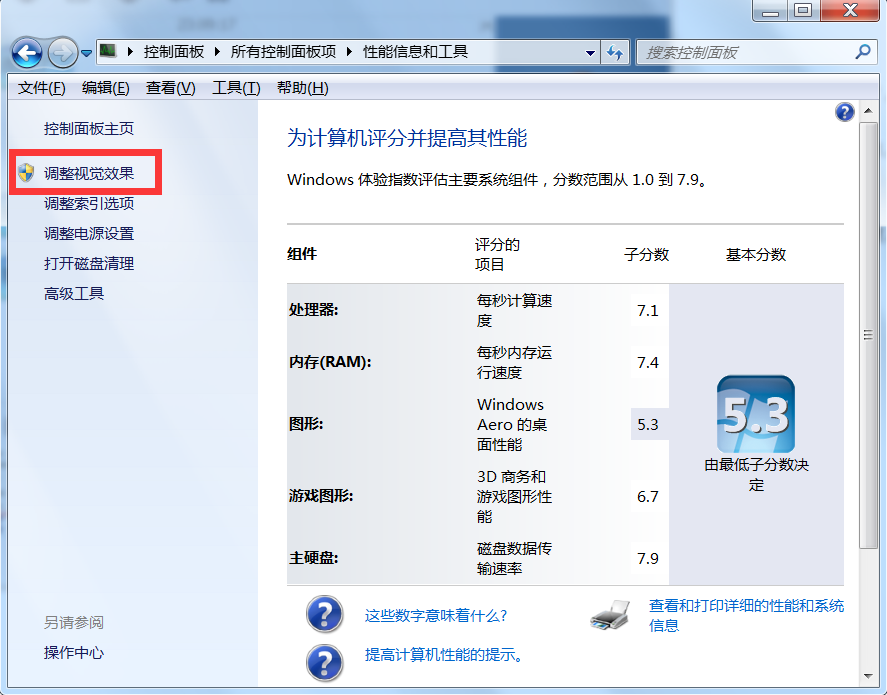Click the question icon beside 提高计算机性能的提示
Viewport: 887px width, 695px height.
(x=325, y=662)
